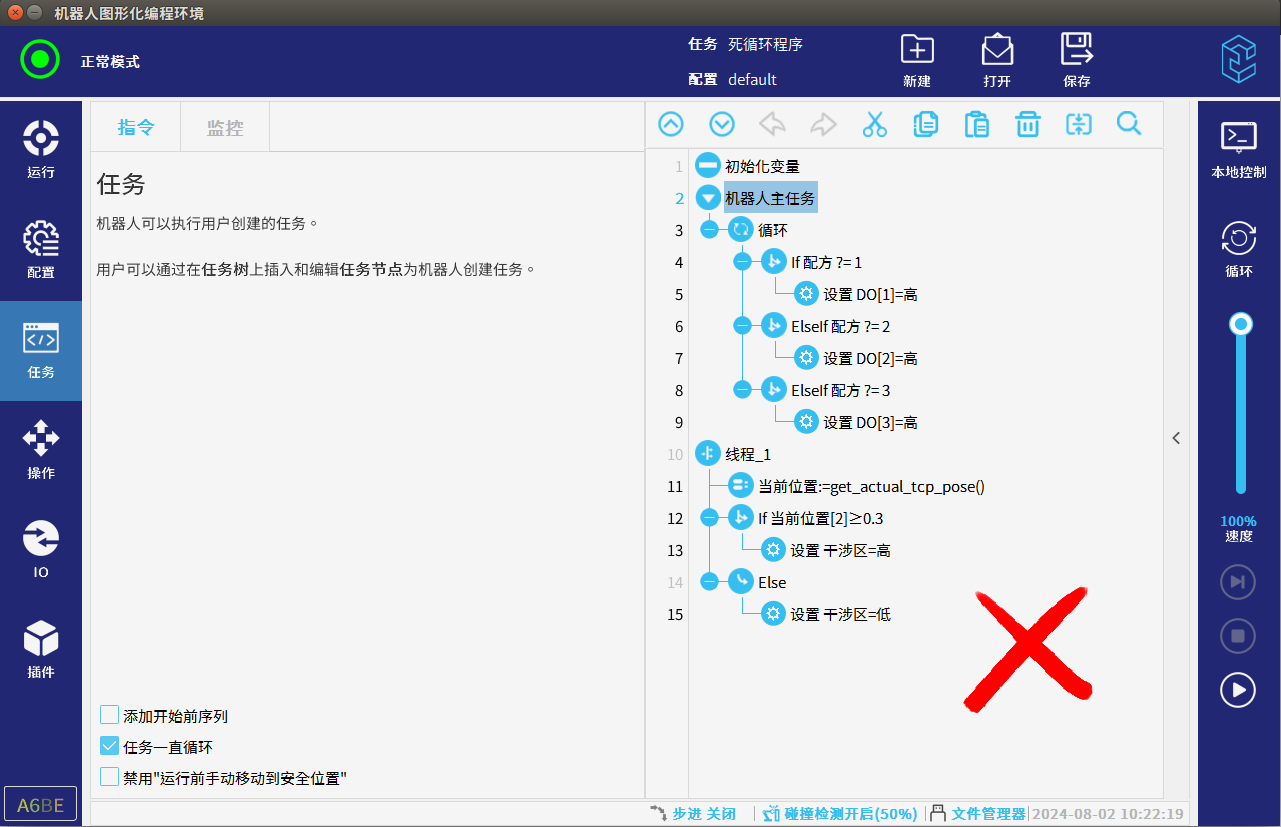Click the delete trash can icon
Image resolution: width=1281 pixels, height=827 pixels.
tap(1027, 124)
